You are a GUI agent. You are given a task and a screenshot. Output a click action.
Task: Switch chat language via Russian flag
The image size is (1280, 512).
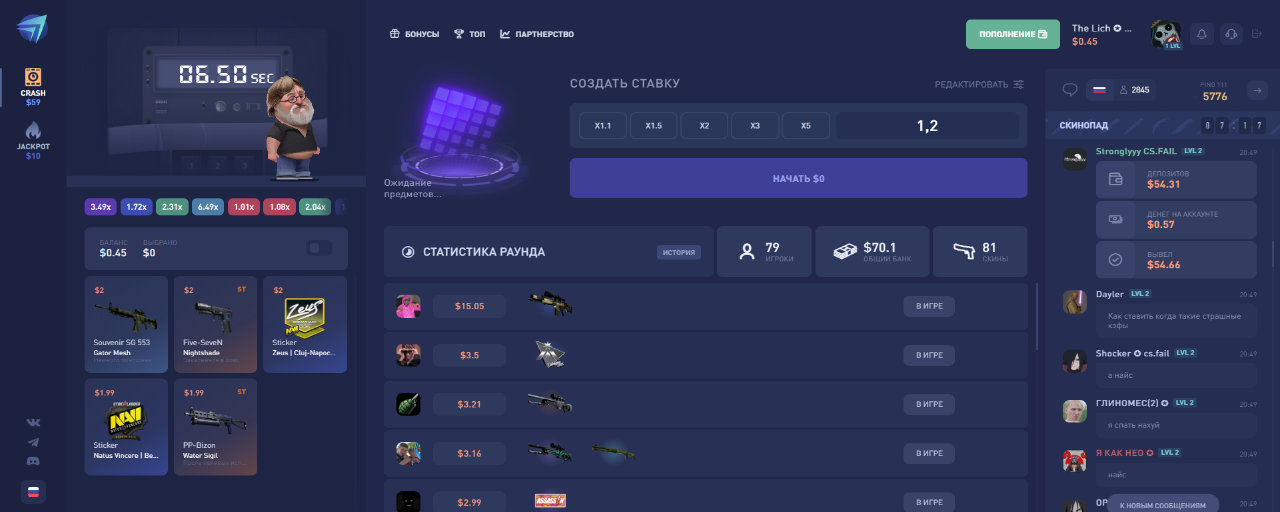tap(1099, 90)
